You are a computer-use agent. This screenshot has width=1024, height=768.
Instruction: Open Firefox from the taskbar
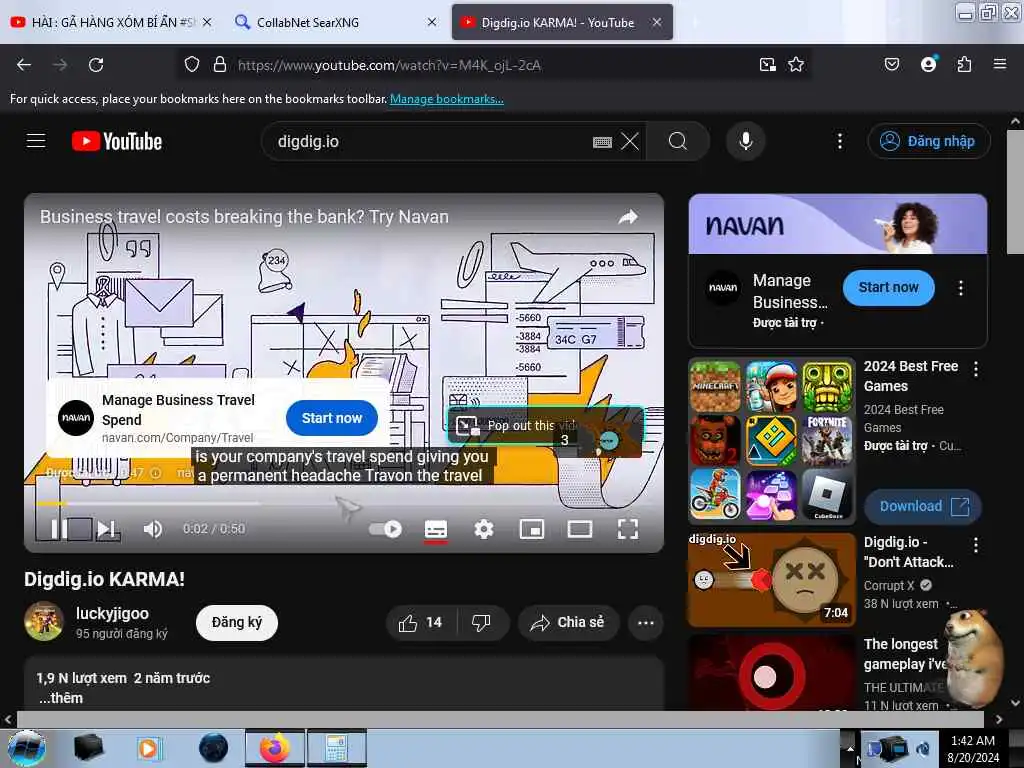tap(275, 748)
